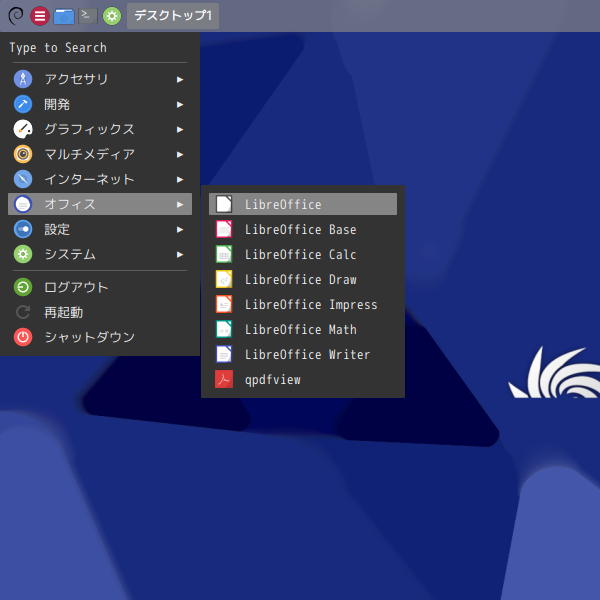The height and width of the screenshot is (600, 600).
Task: Click the qpdfview PDF icon
Action: (224, 379)
